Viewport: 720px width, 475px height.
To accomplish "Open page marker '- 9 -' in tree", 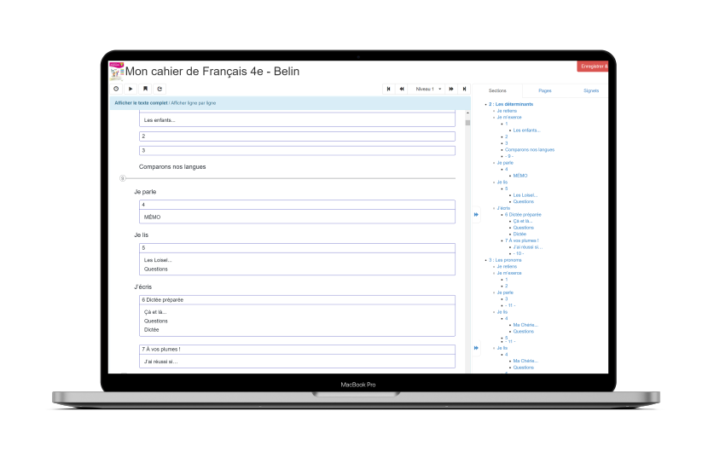I will pos(509,156).
